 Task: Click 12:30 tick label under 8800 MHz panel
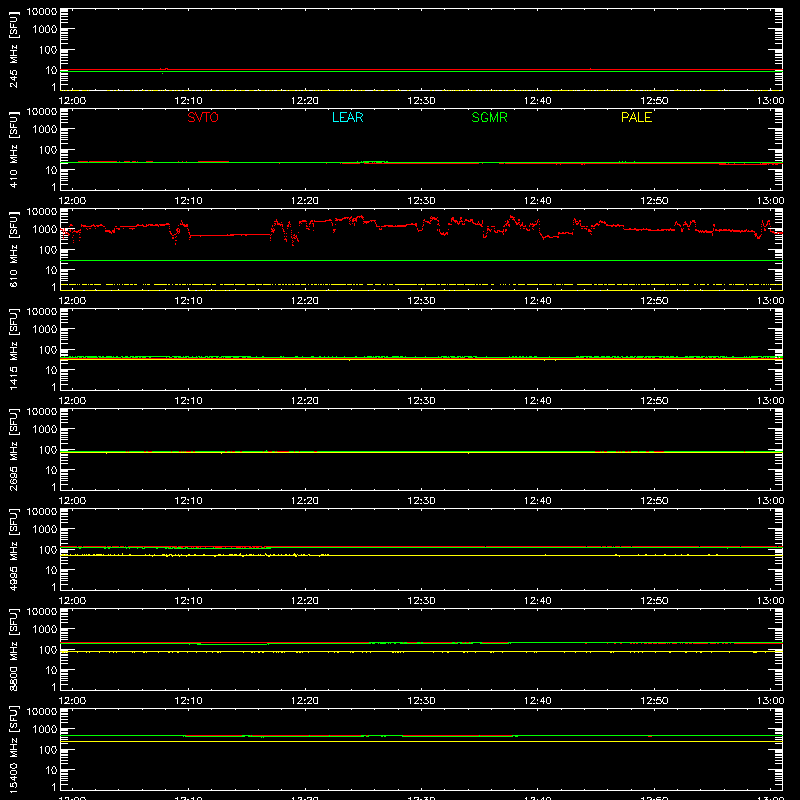(421, 701)
